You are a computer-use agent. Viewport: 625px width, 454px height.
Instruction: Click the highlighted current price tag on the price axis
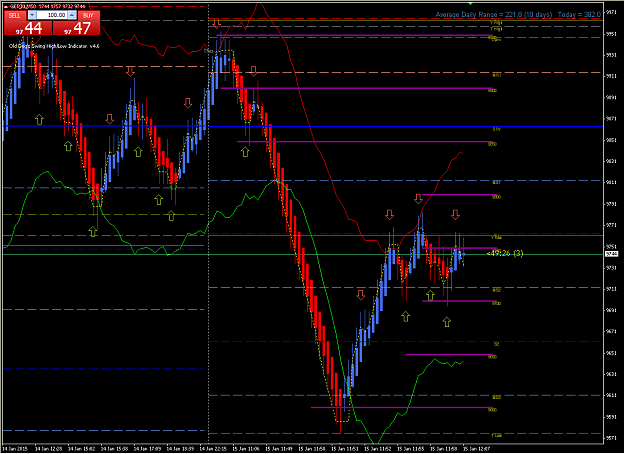[611, 254]
